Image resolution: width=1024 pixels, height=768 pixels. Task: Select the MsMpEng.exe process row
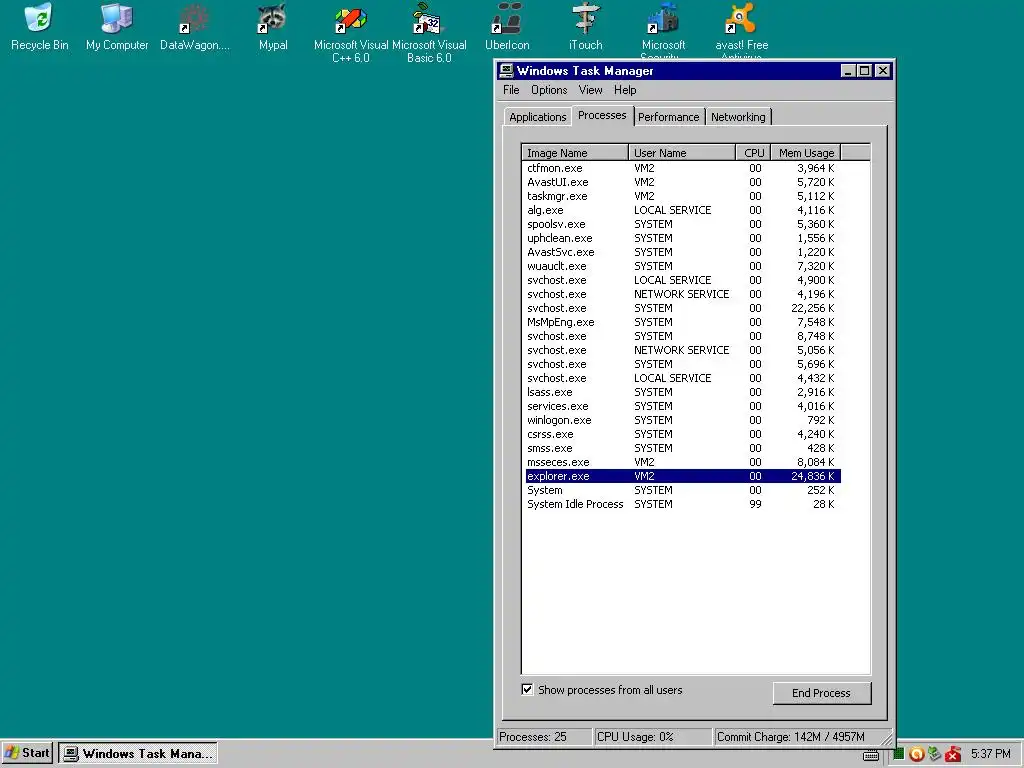(x=682, y=322)
